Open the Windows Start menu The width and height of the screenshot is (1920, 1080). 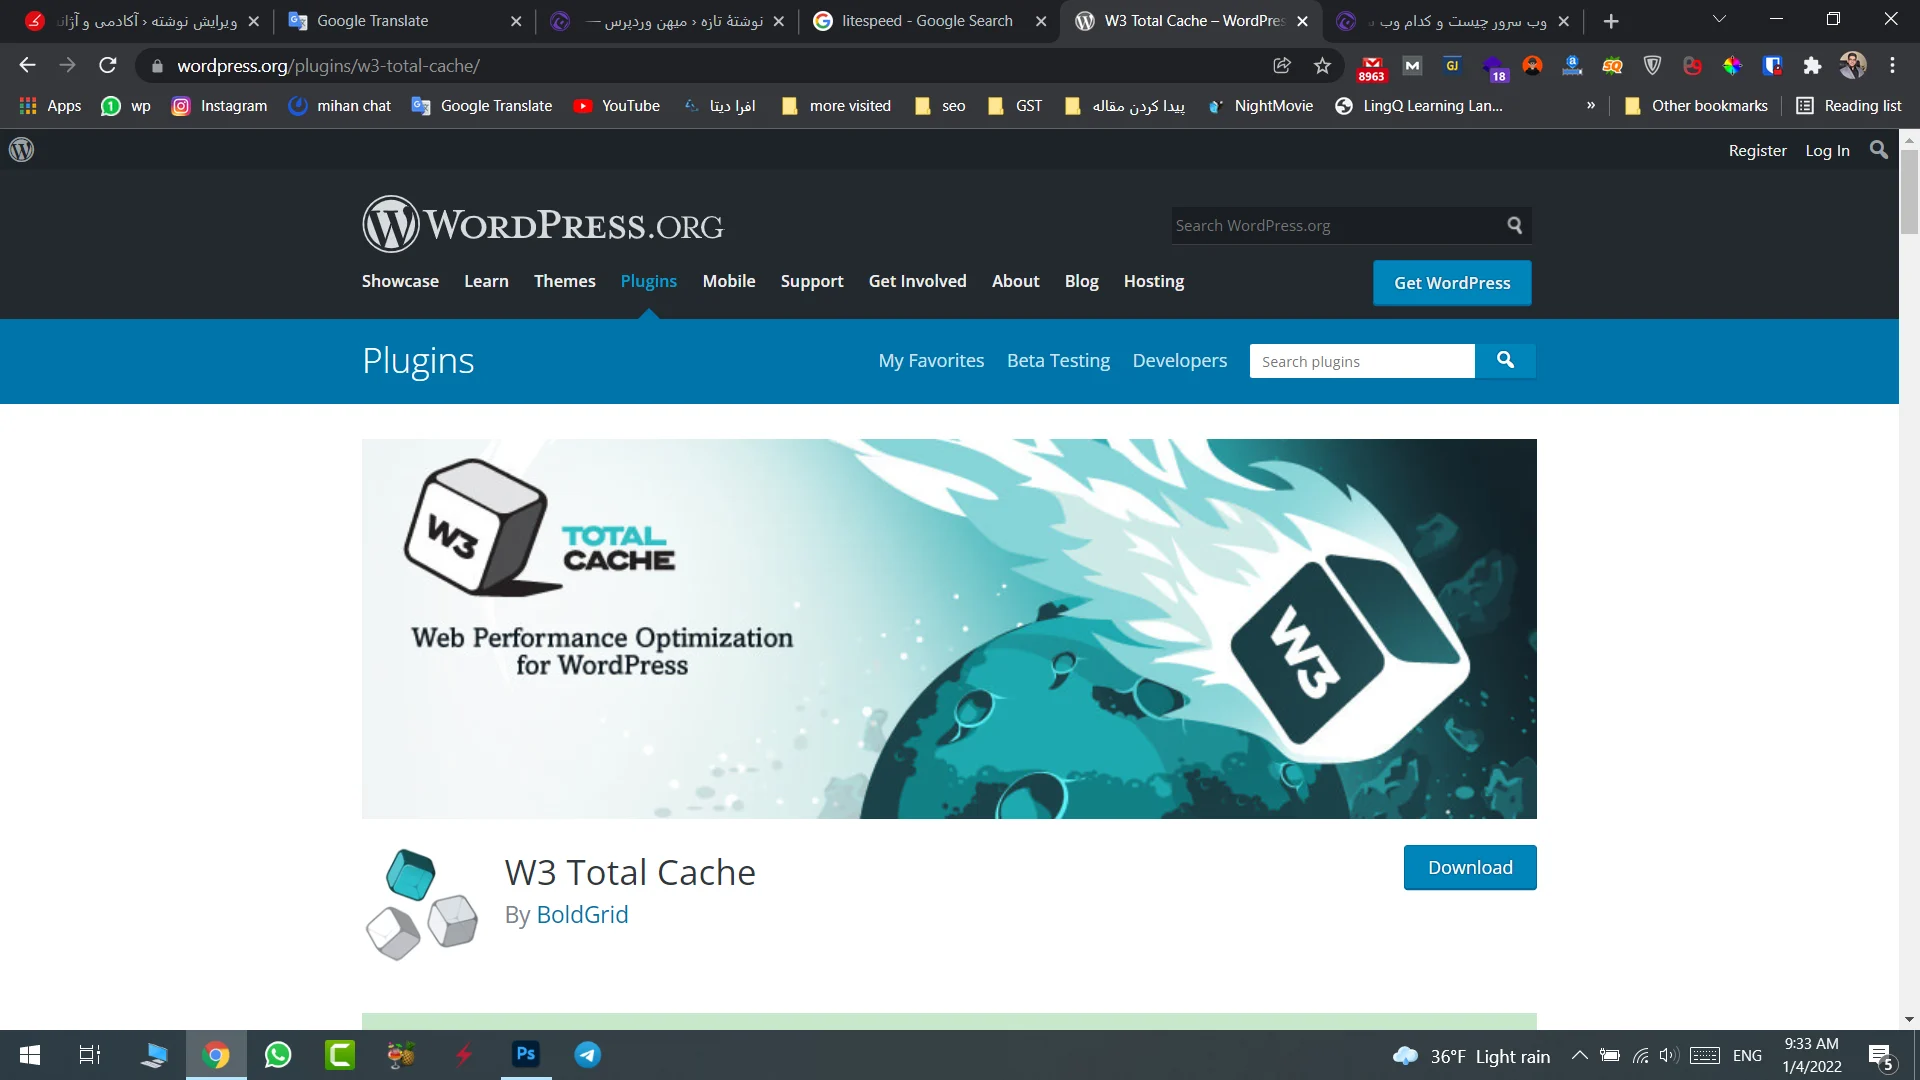30,1055
